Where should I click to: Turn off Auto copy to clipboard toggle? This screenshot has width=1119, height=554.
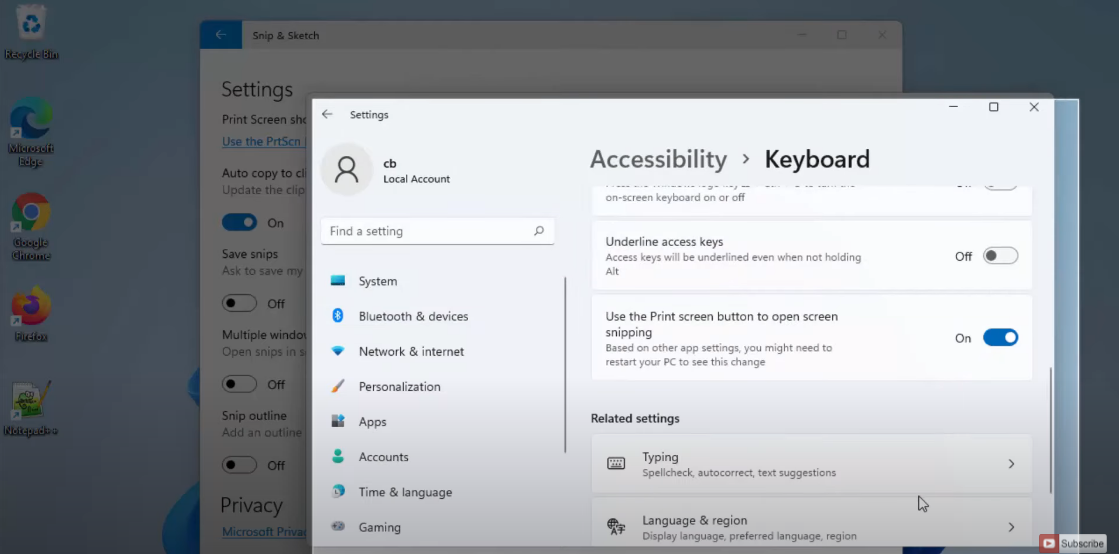click(x=240, y=222)
